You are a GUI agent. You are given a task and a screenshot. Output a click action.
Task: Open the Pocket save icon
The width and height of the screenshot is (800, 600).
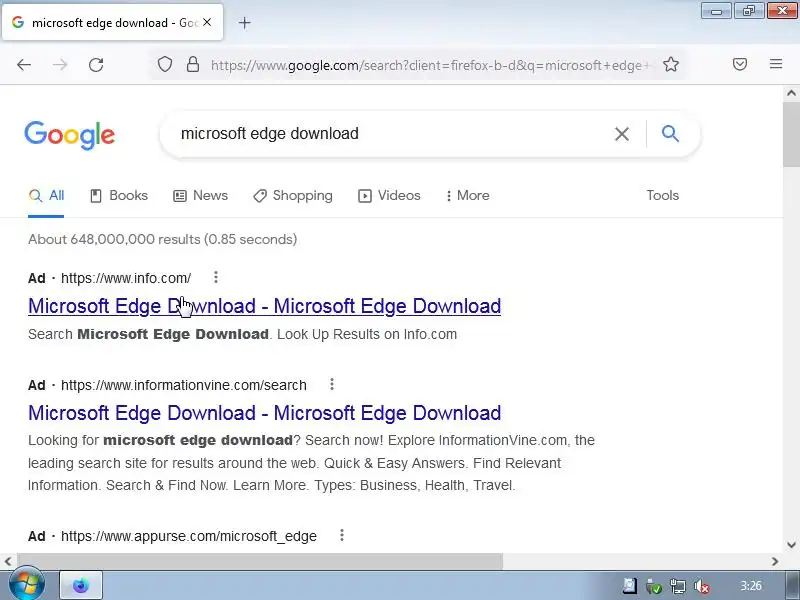[x=740, y=65]
